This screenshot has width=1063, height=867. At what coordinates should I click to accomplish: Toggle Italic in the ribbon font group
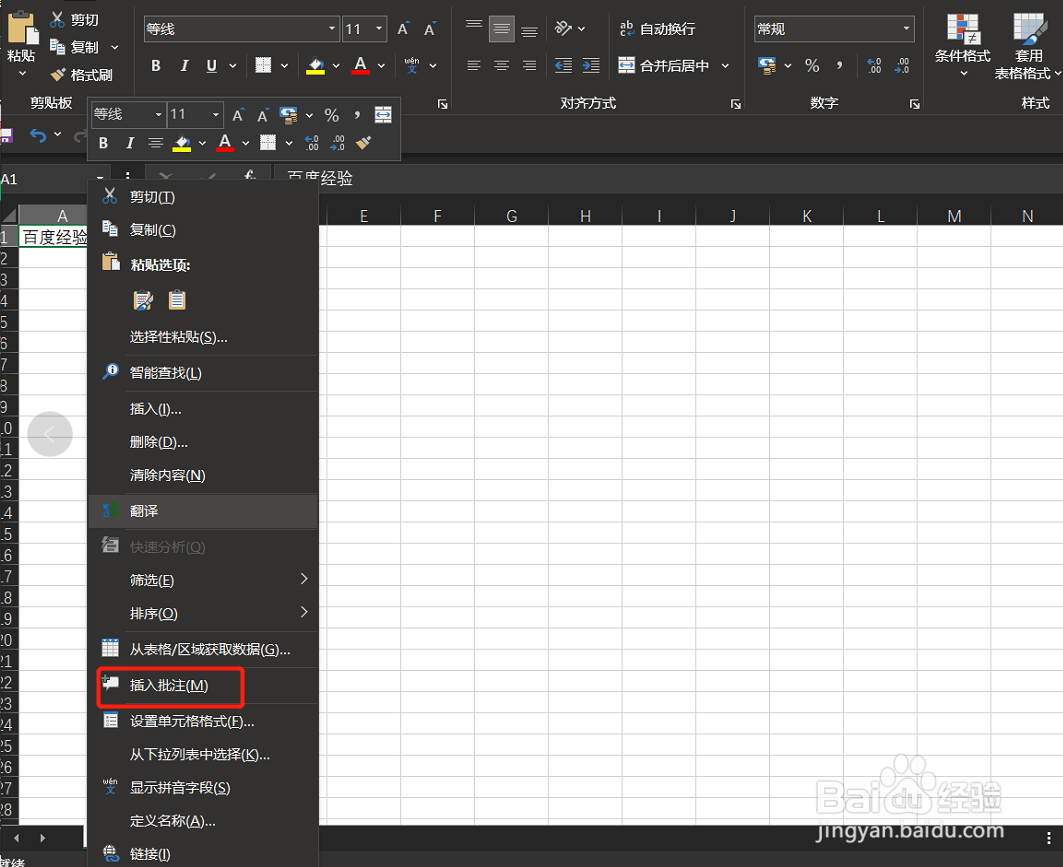point(184,66)
